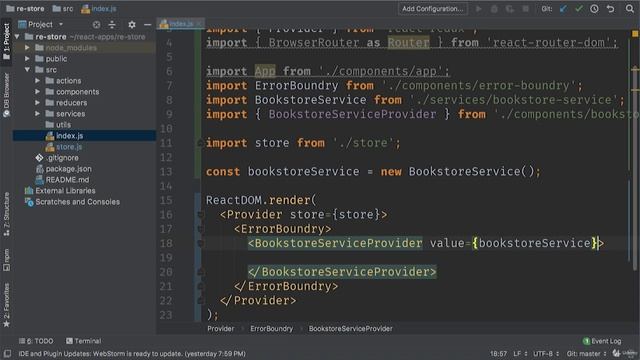Screen dimensions: 640x360
Task: Click the warning indicator at top of editor scrollbar
Action: coord(635,33)
